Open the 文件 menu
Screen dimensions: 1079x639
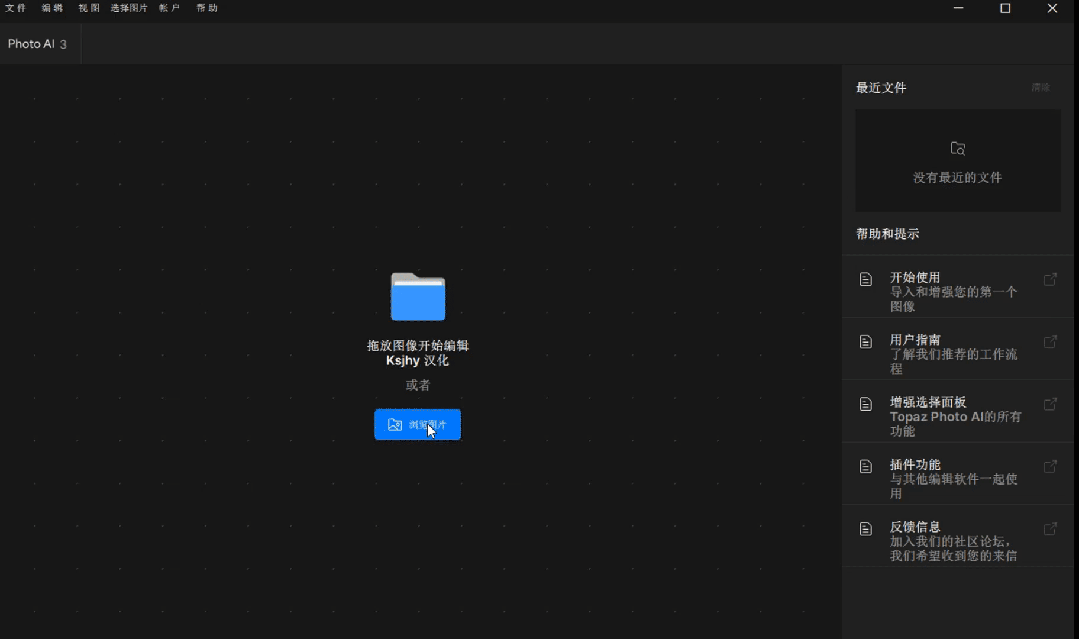pyautogui.click(x=15, y=8)
